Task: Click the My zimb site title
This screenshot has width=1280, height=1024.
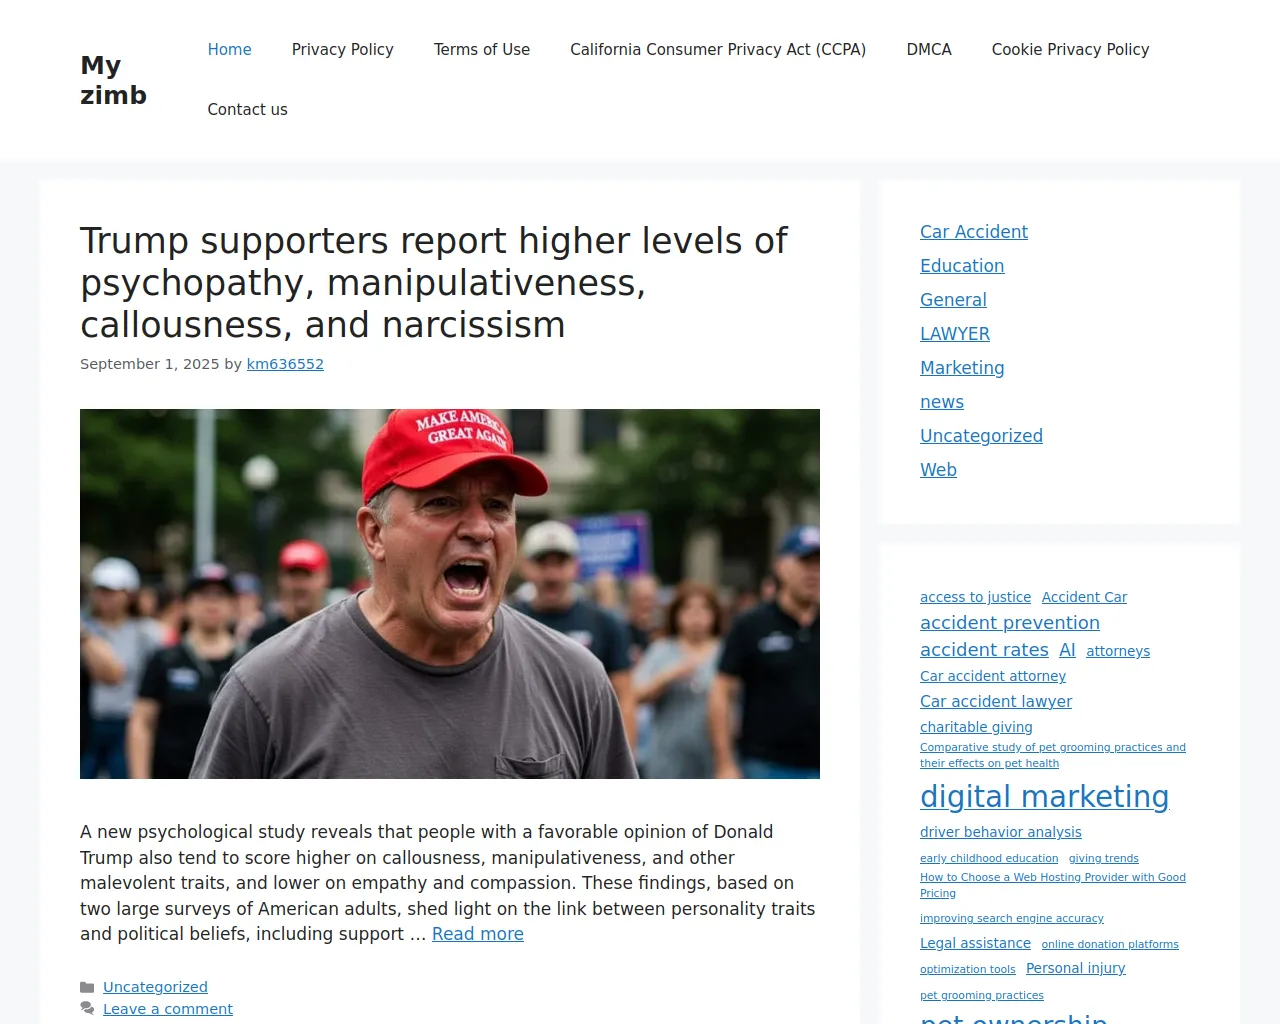Action: [x=113, y=80]
